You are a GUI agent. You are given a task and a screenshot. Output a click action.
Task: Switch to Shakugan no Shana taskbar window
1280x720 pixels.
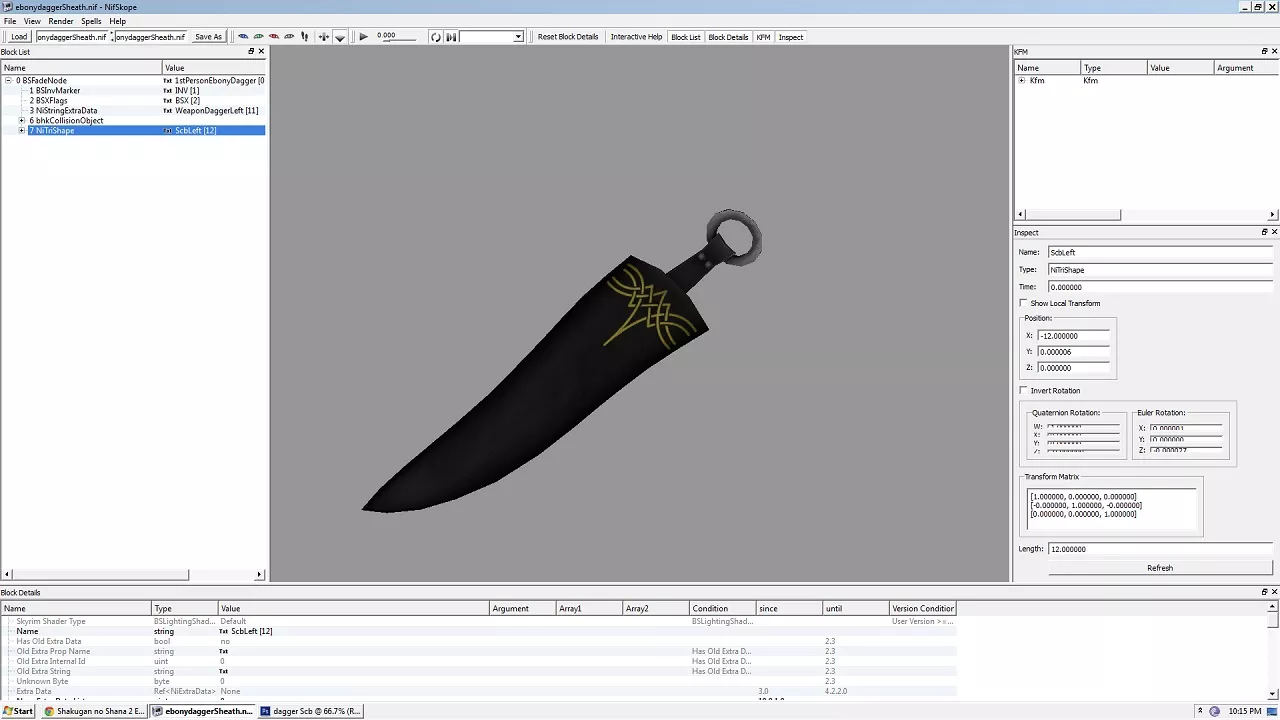point(94,711)
